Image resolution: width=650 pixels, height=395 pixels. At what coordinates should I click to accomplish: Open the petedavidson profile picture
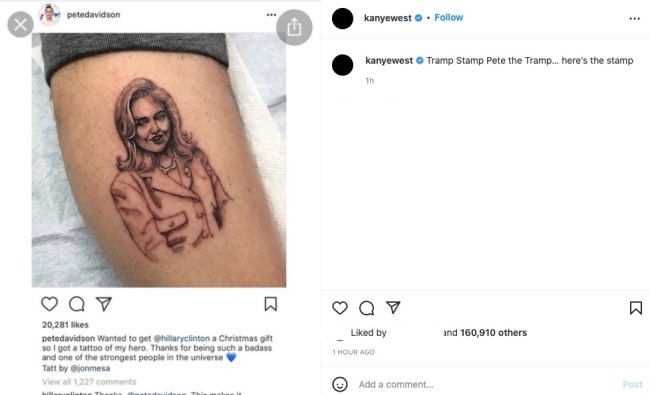point(49,15)
